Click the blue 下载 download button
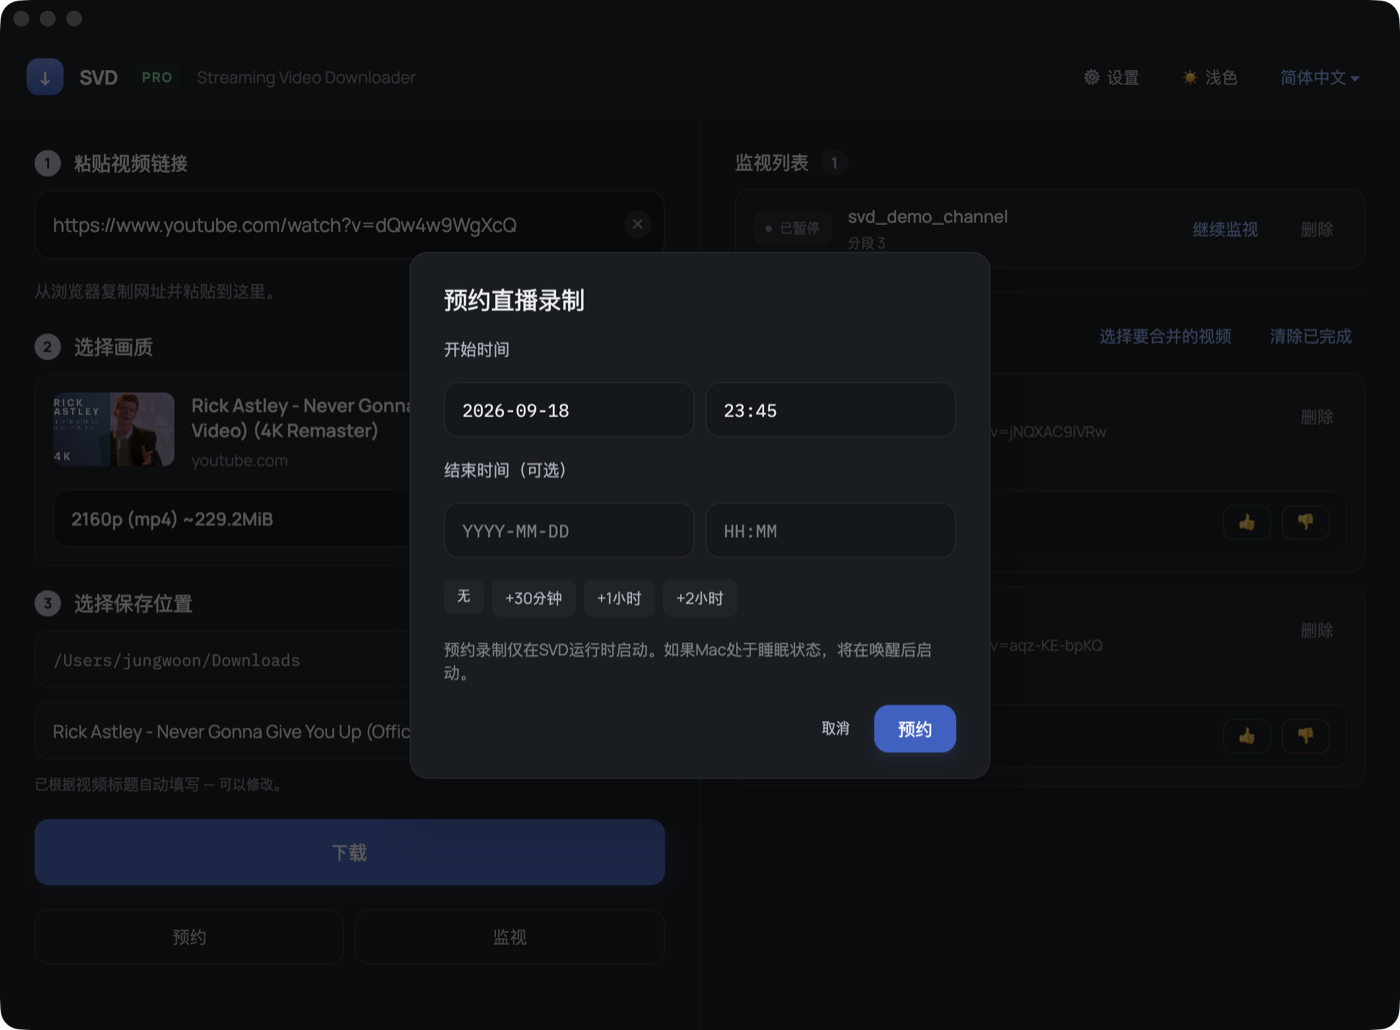 [350, 852]
